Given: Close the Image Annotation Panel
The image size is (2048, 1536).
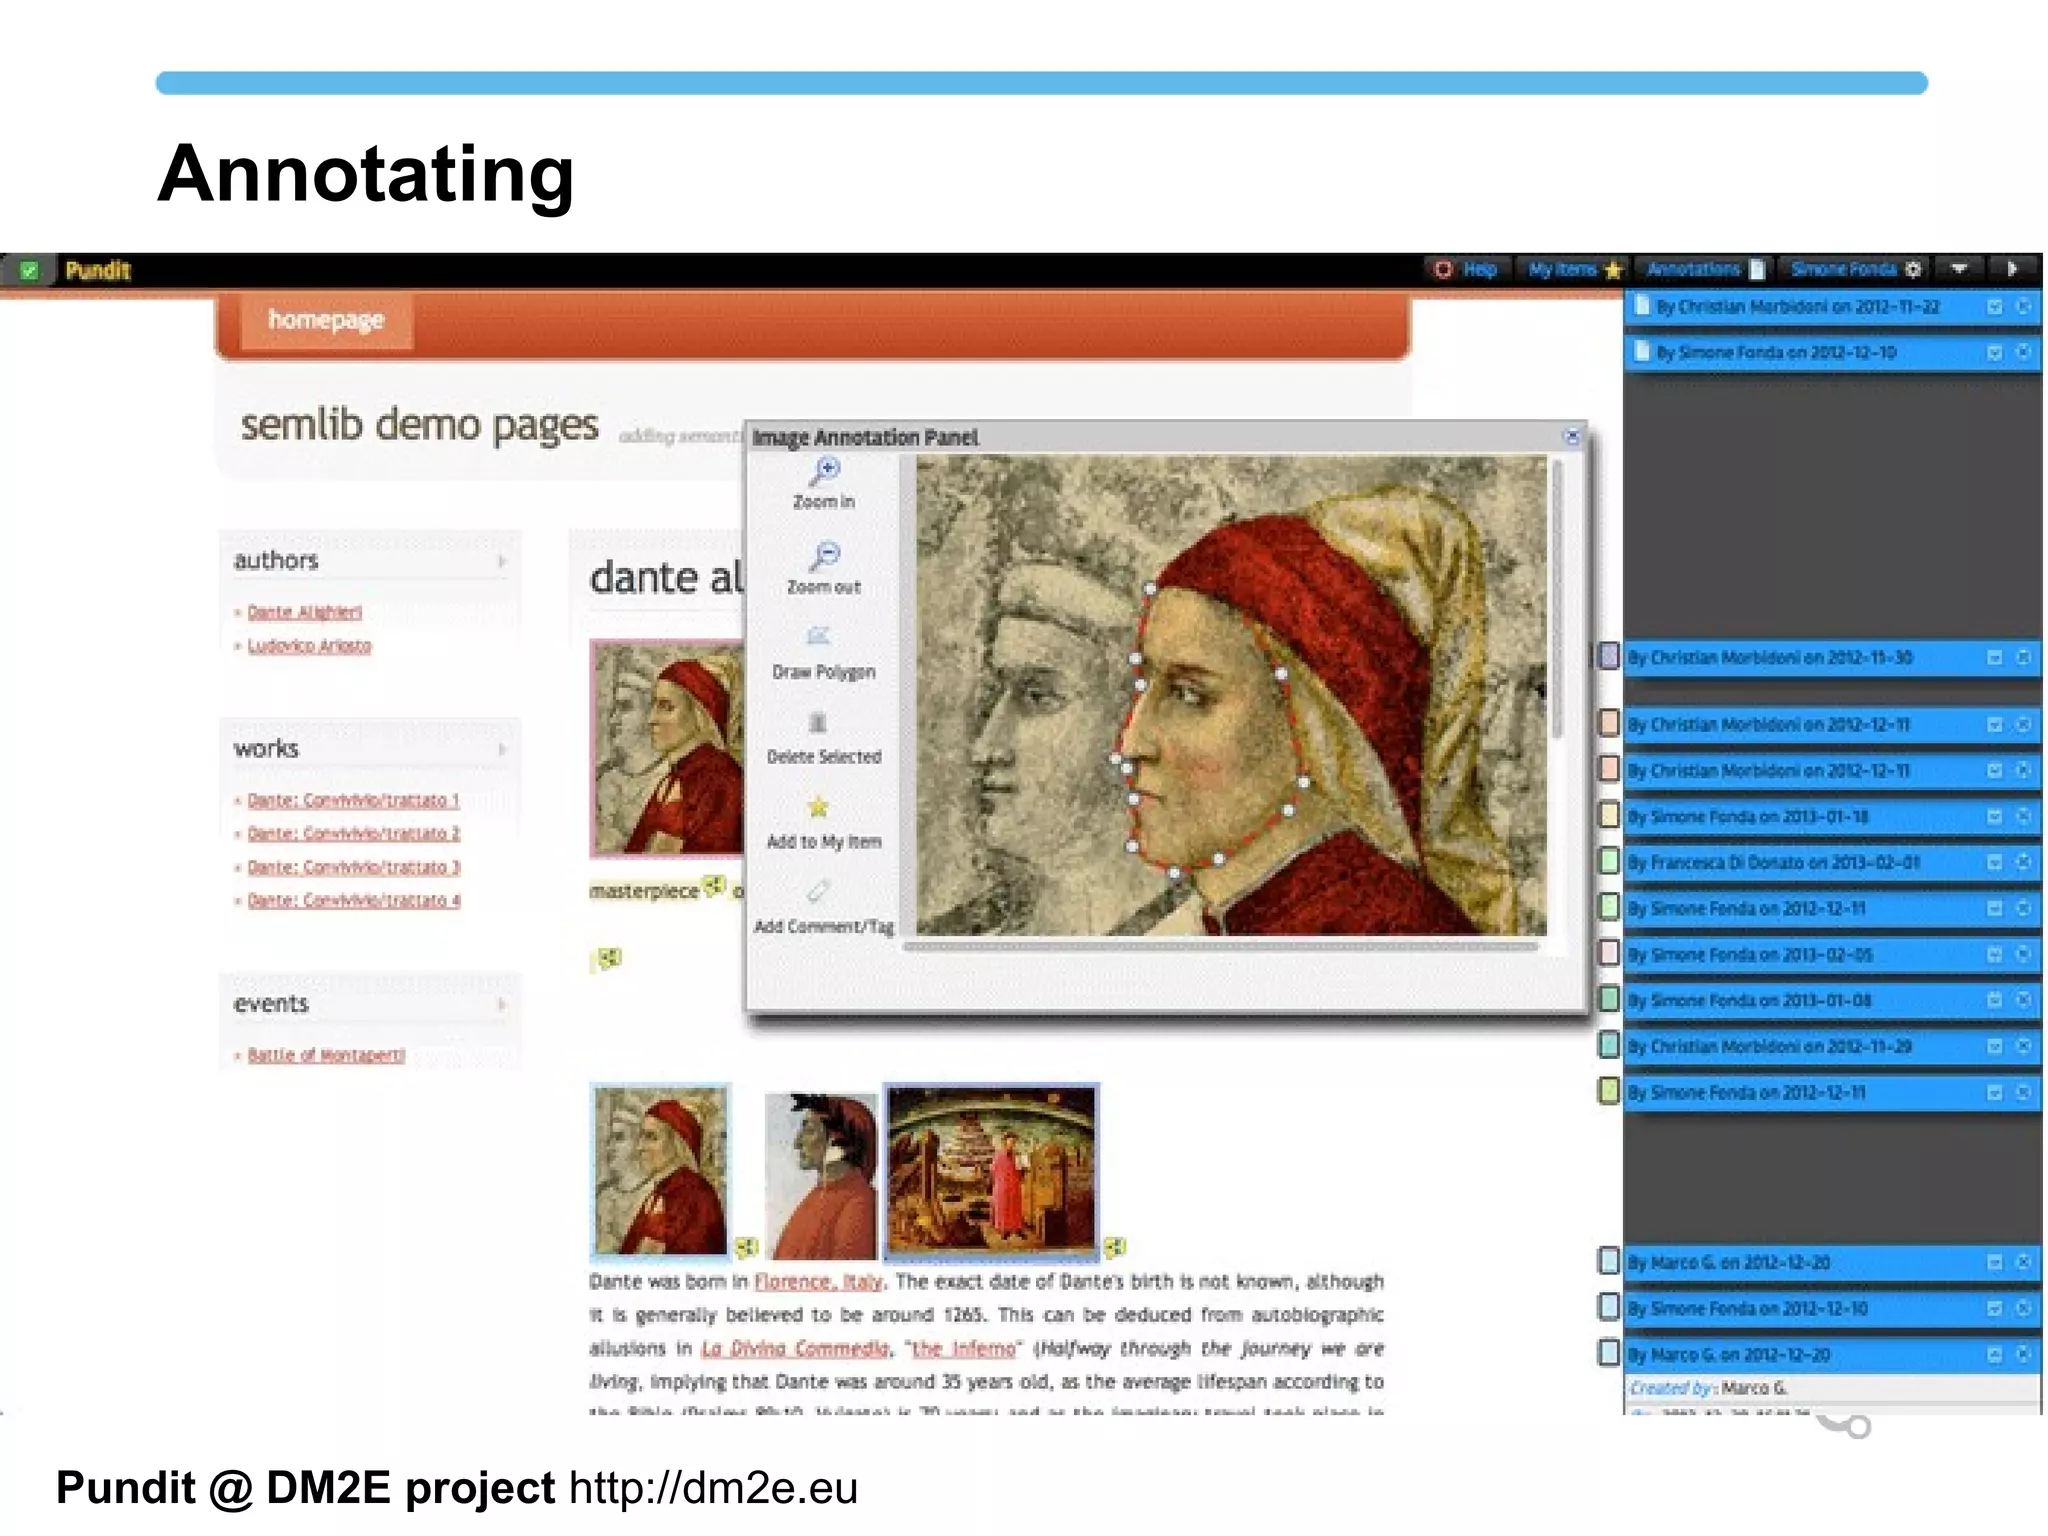Looking at the screenshot, I should [x=1571, y=436].
